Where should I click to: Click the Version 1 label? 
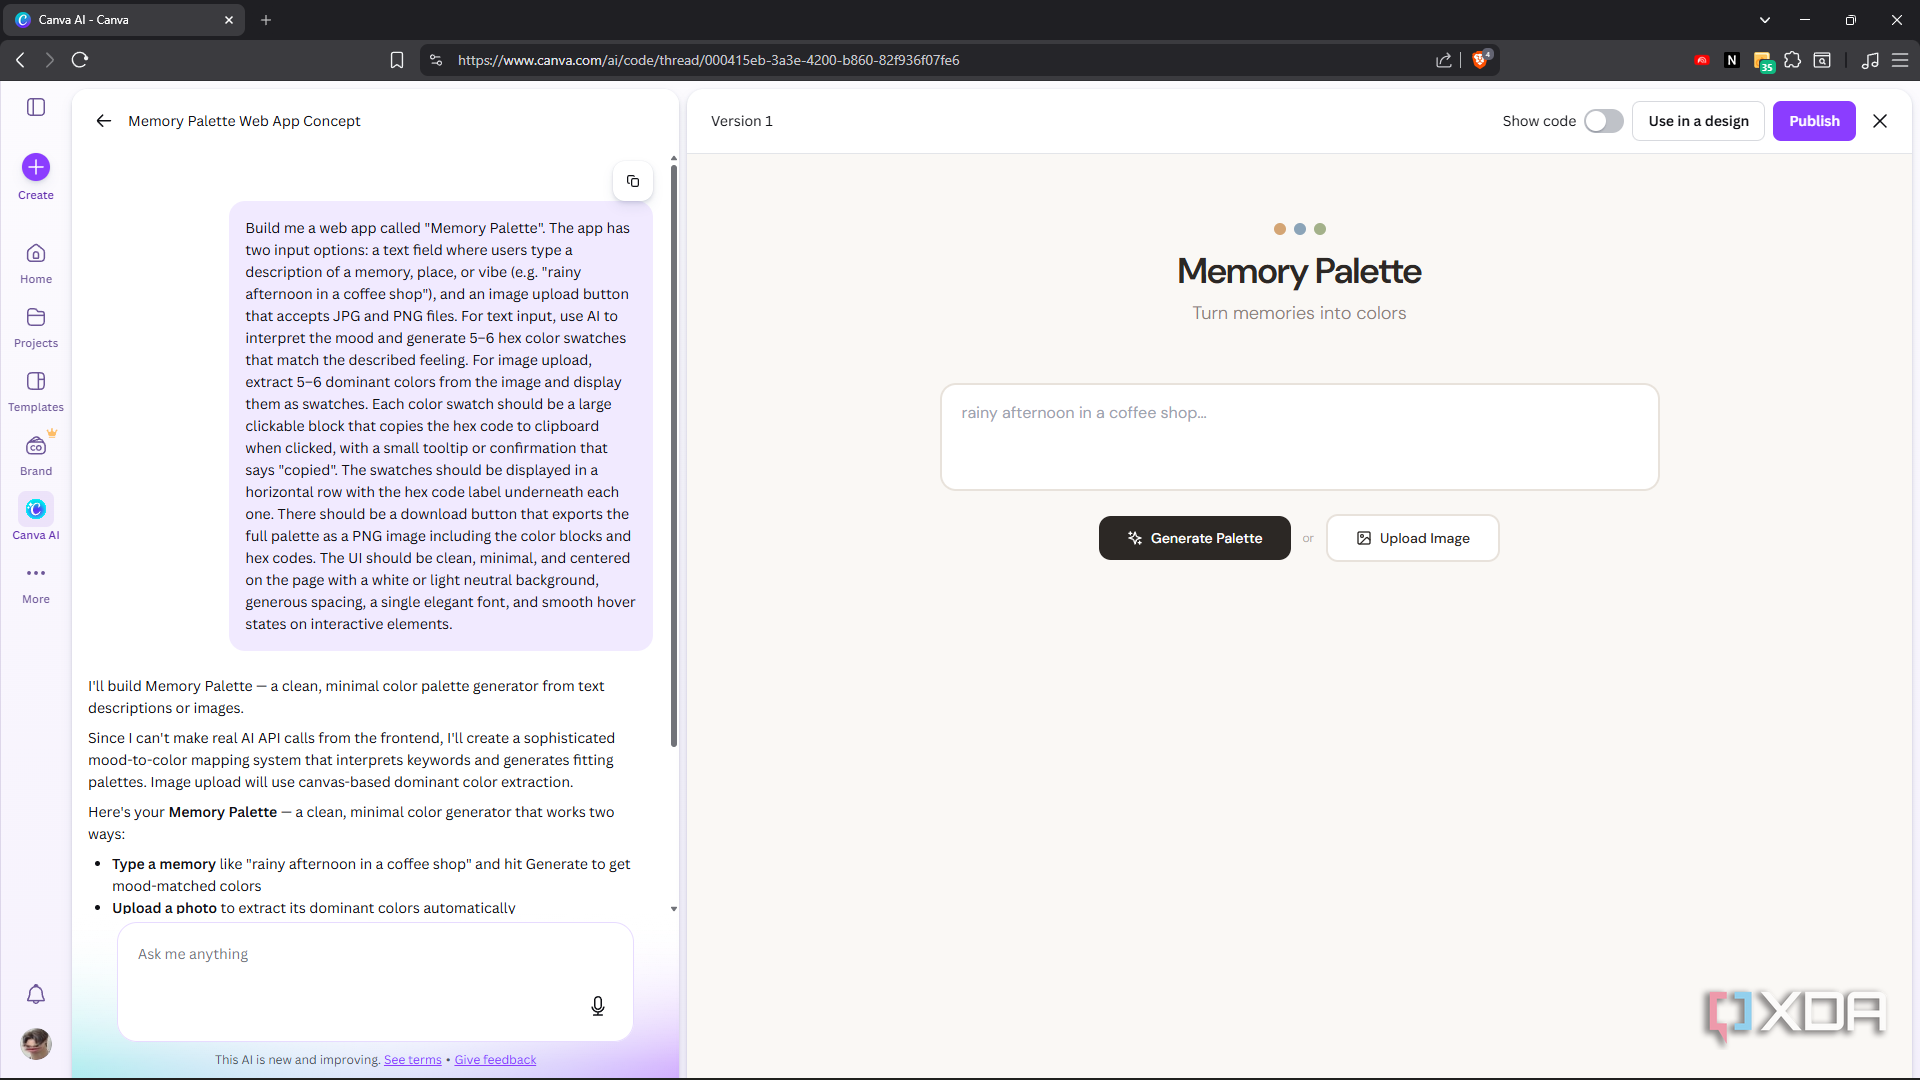tap(741, 121)
